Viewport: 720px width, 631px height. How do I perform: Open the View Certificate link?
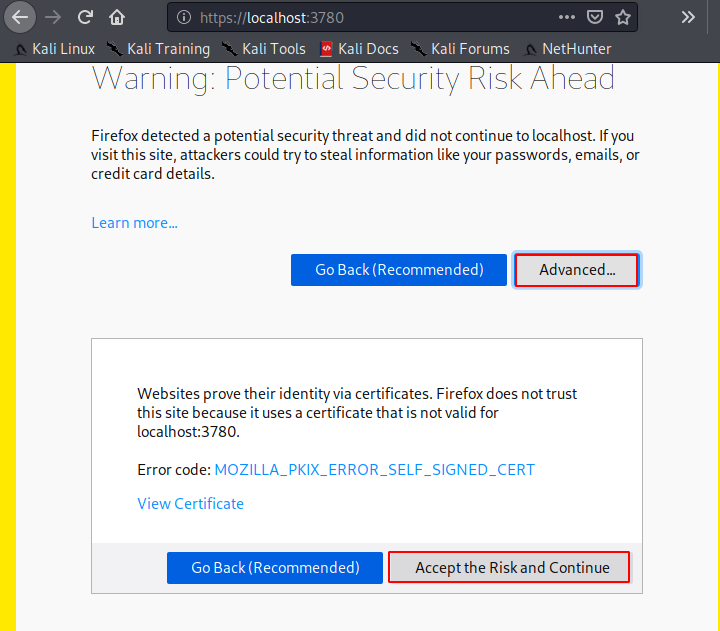pos(190,504)
